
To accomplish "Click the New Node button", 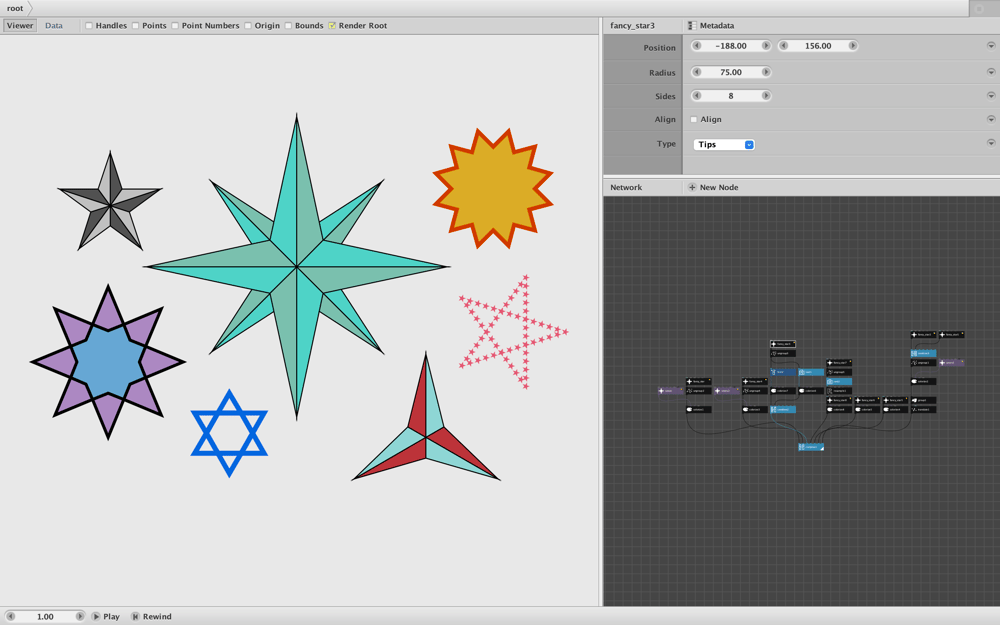I will click(713, 188).
